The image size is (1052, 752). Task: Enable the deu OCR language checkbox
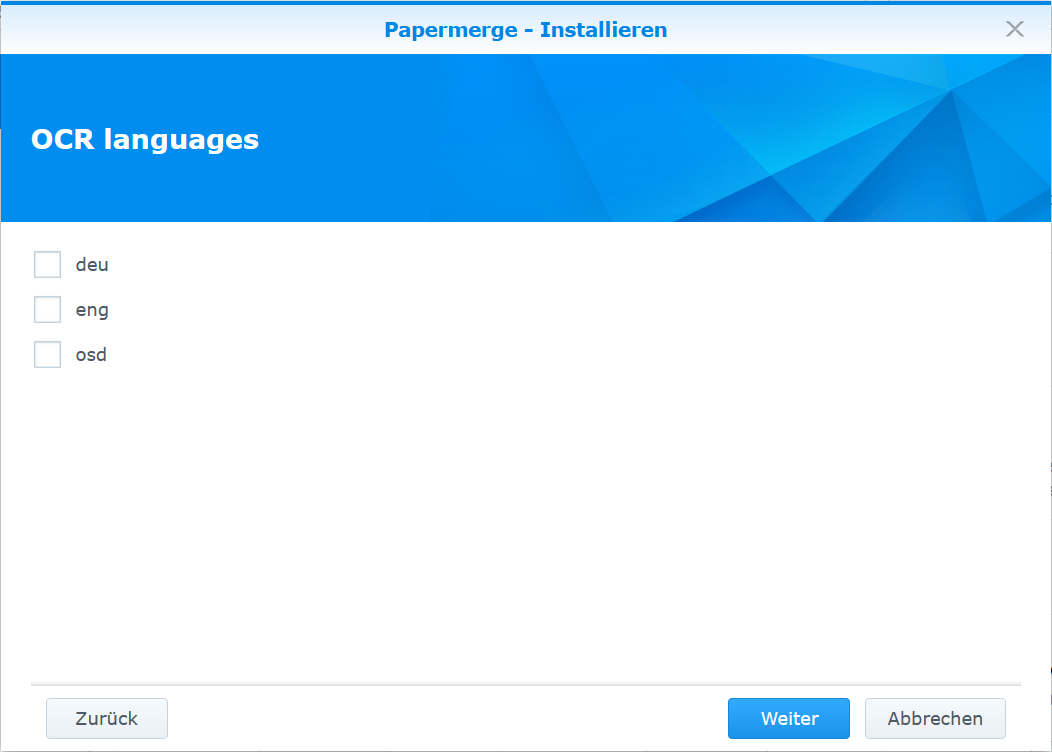click(x=47, y=264)
